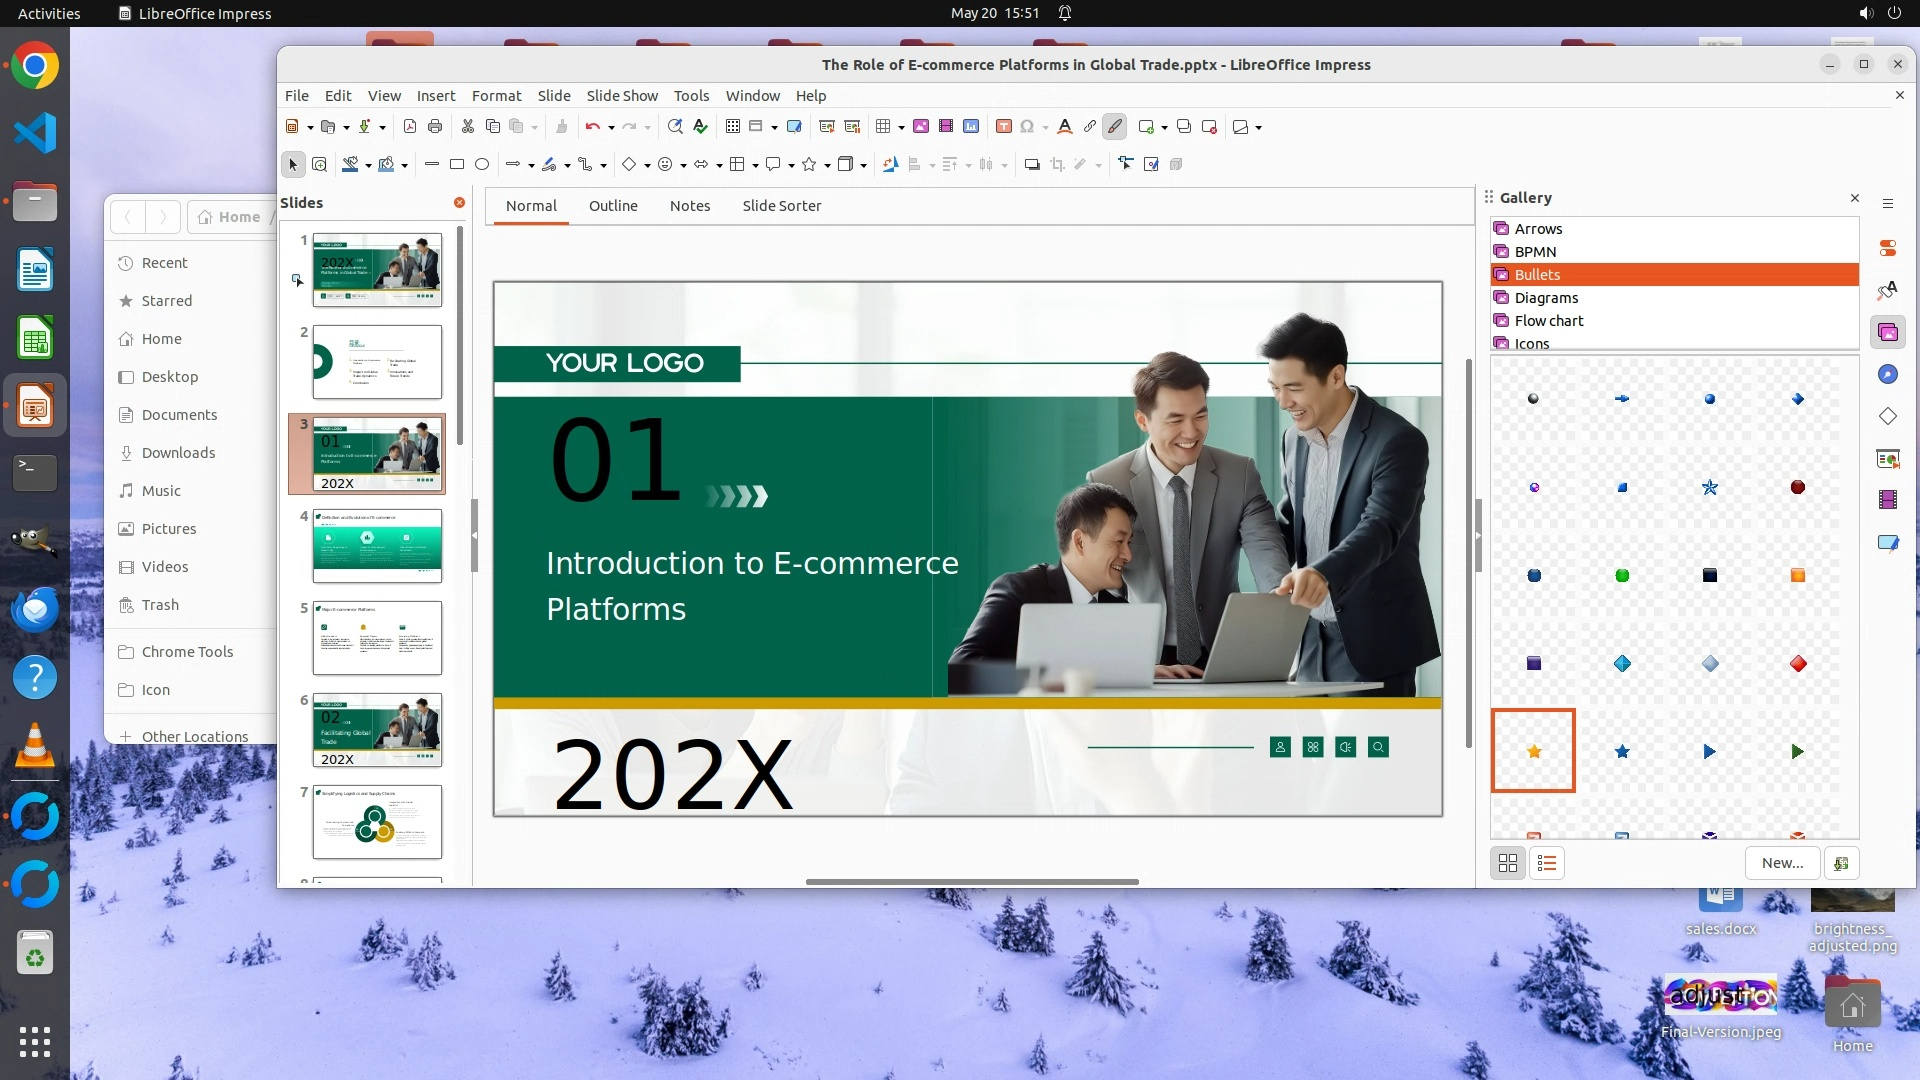Click the Insert Image icon
This screenshot has width=1920, height=1080.
coord(920,127)
